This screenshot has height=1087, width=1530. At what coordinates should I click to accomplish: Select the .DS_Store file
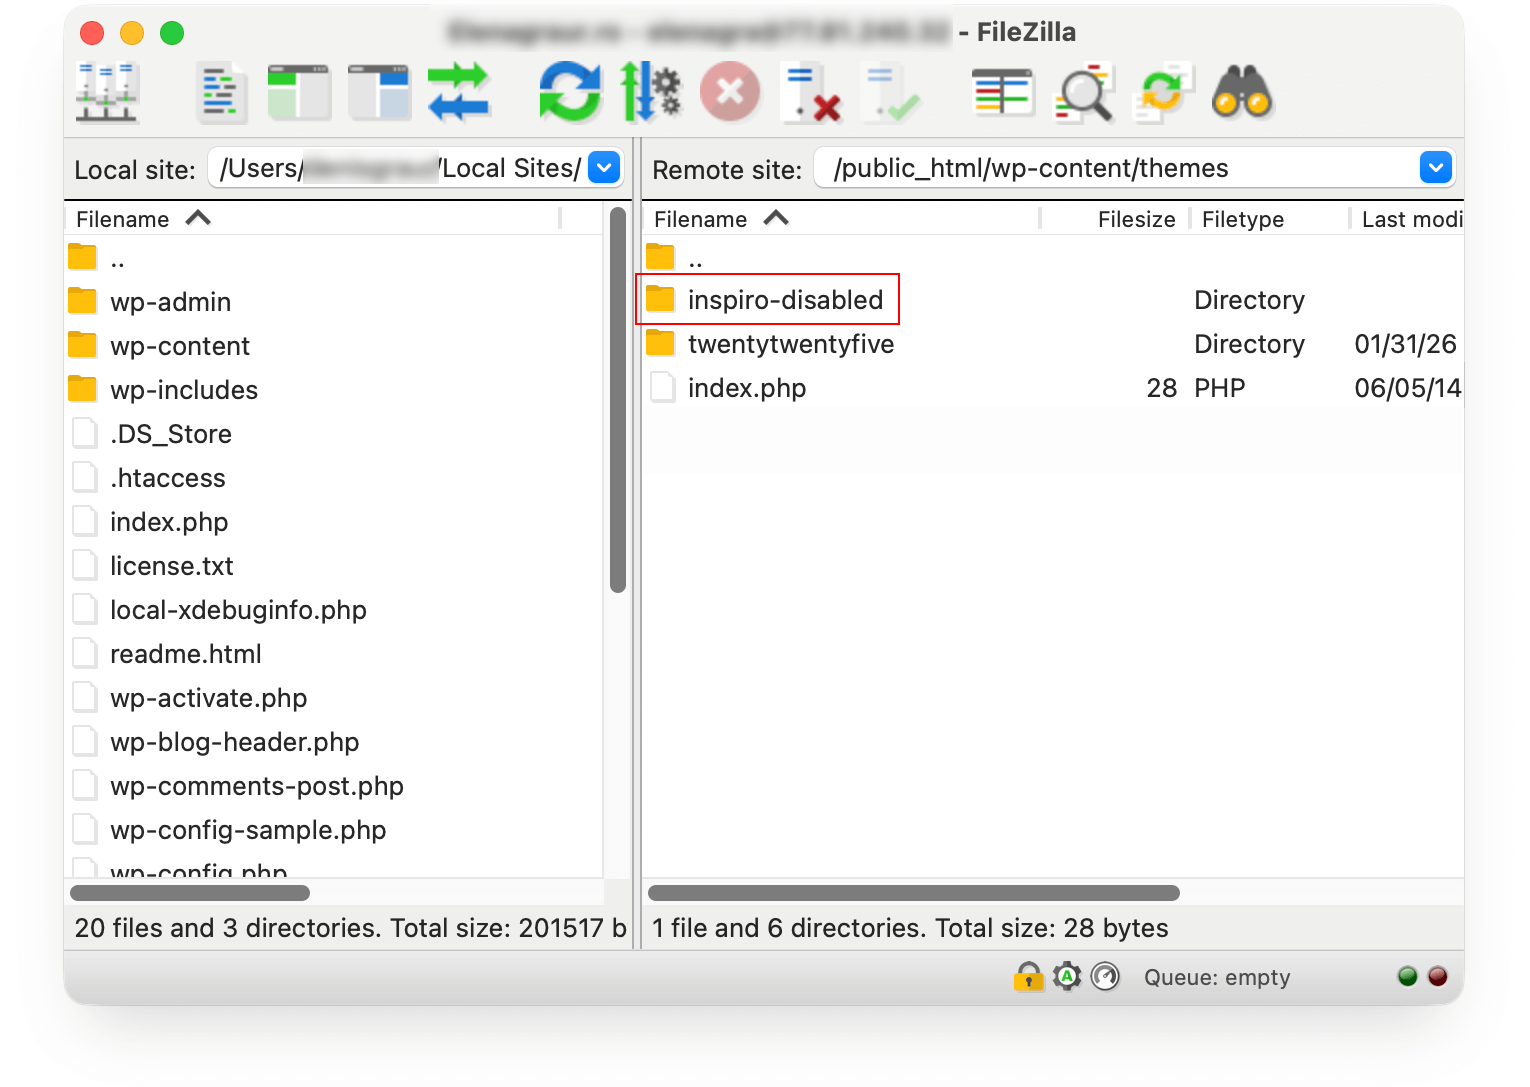pos(334,434)
